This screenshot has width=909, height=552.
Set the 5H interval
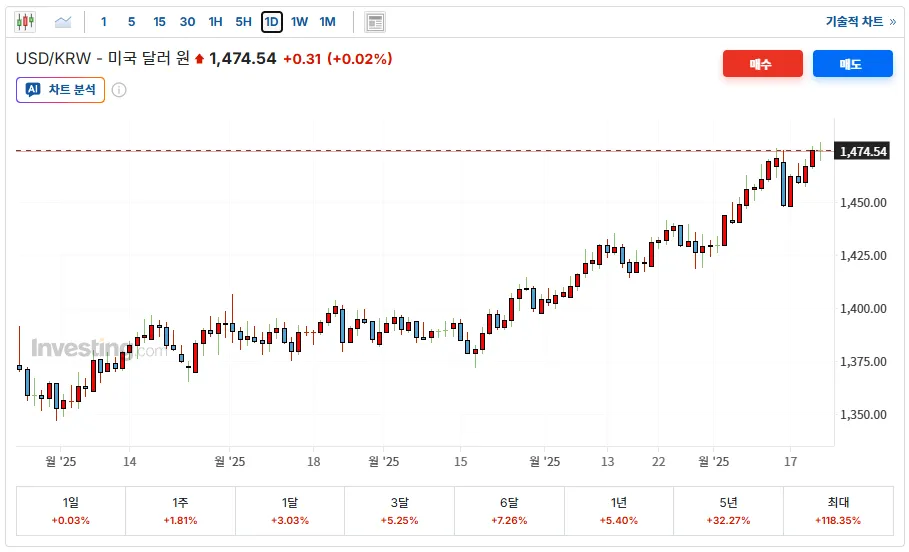[x=243, y=22]
